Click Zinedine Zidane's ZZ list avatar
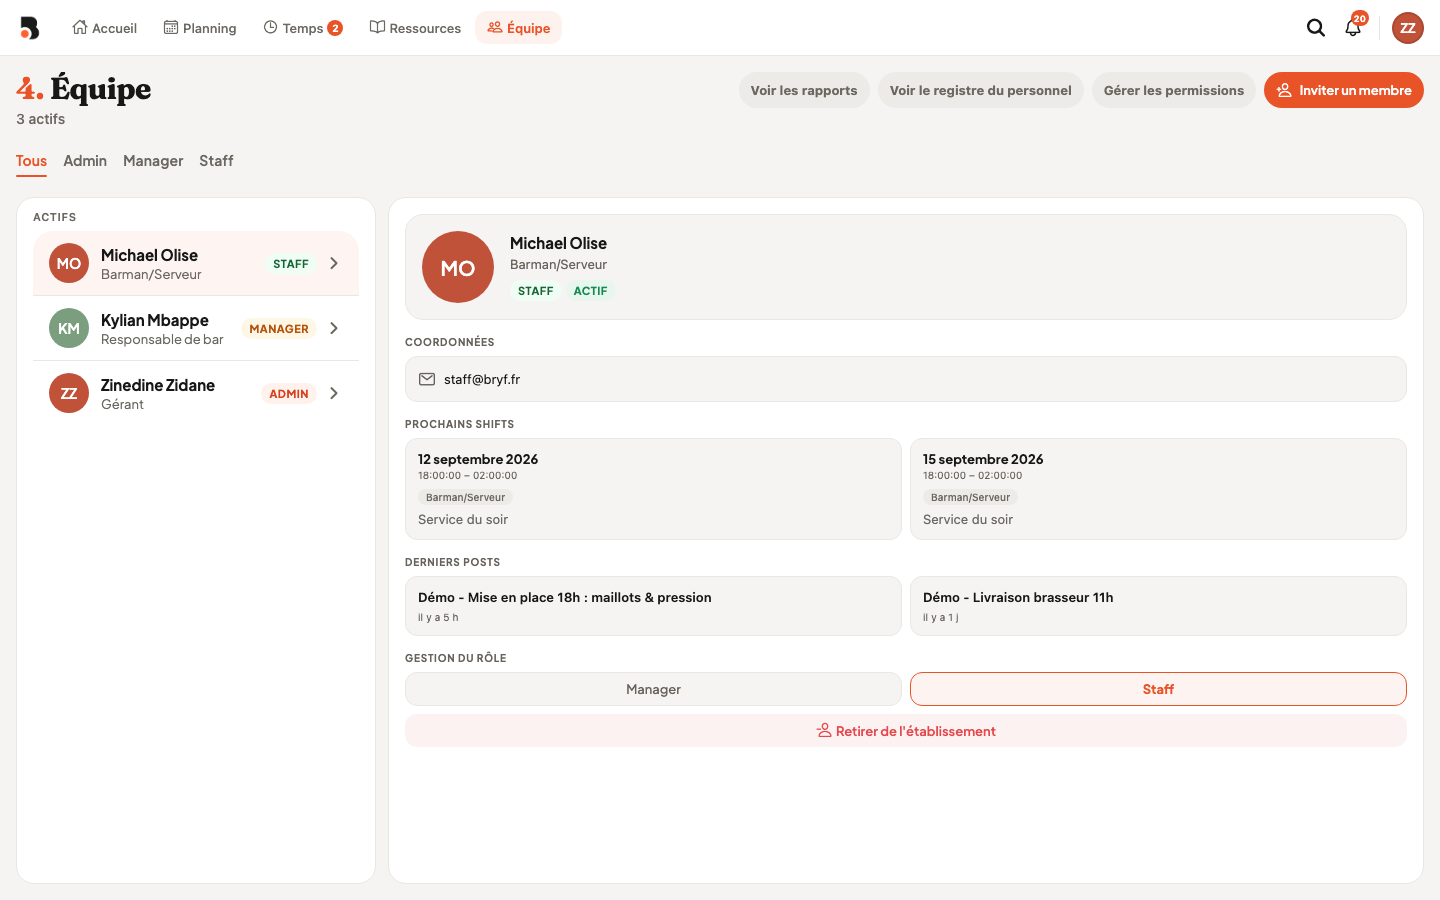 click(69, 393)
